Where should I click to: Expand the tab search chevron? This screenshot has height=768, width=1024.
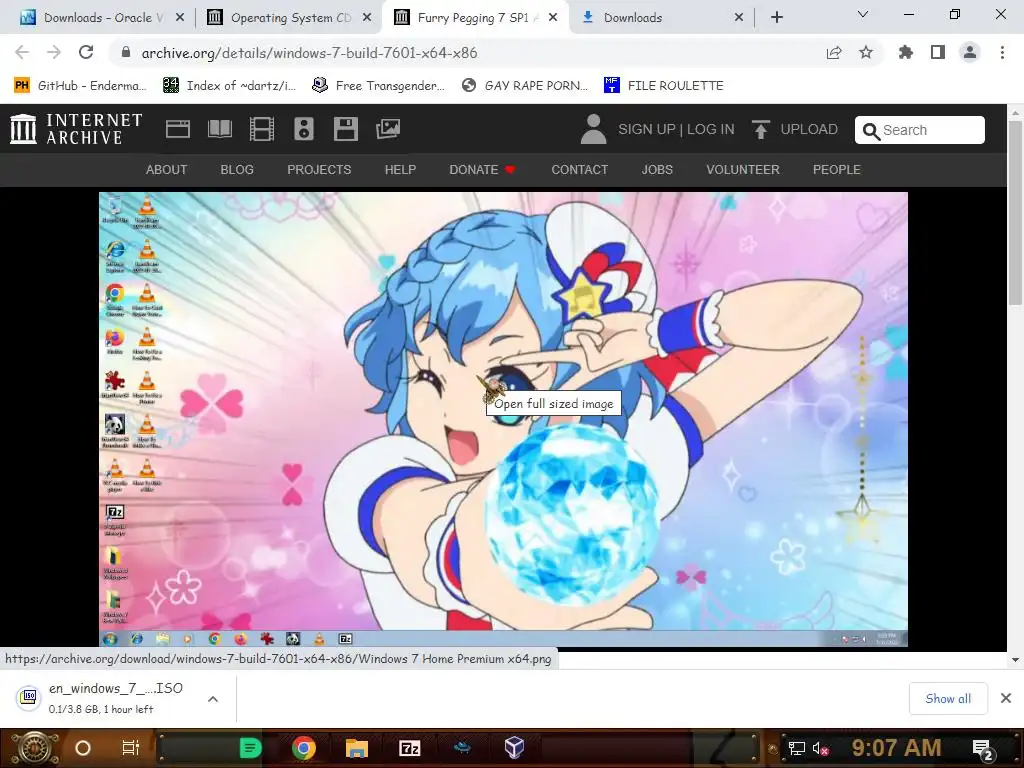863,14
